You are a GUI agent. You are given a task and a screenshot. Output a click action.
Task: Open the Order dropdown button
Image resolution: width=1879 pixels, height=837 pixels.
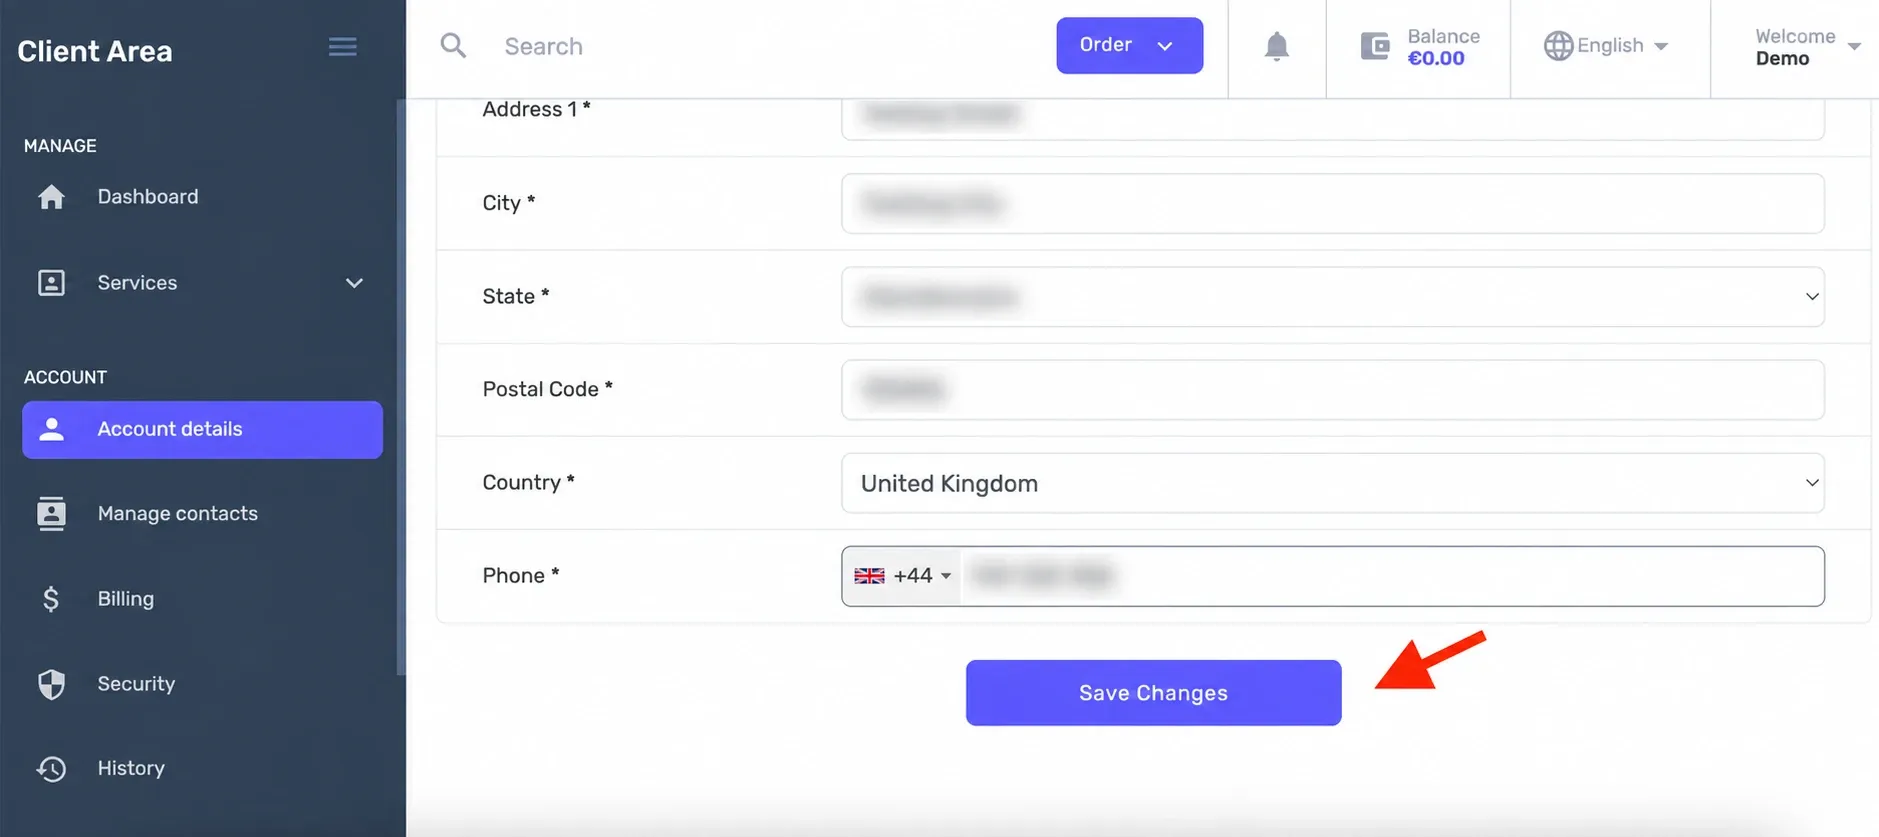(1129, 45)
